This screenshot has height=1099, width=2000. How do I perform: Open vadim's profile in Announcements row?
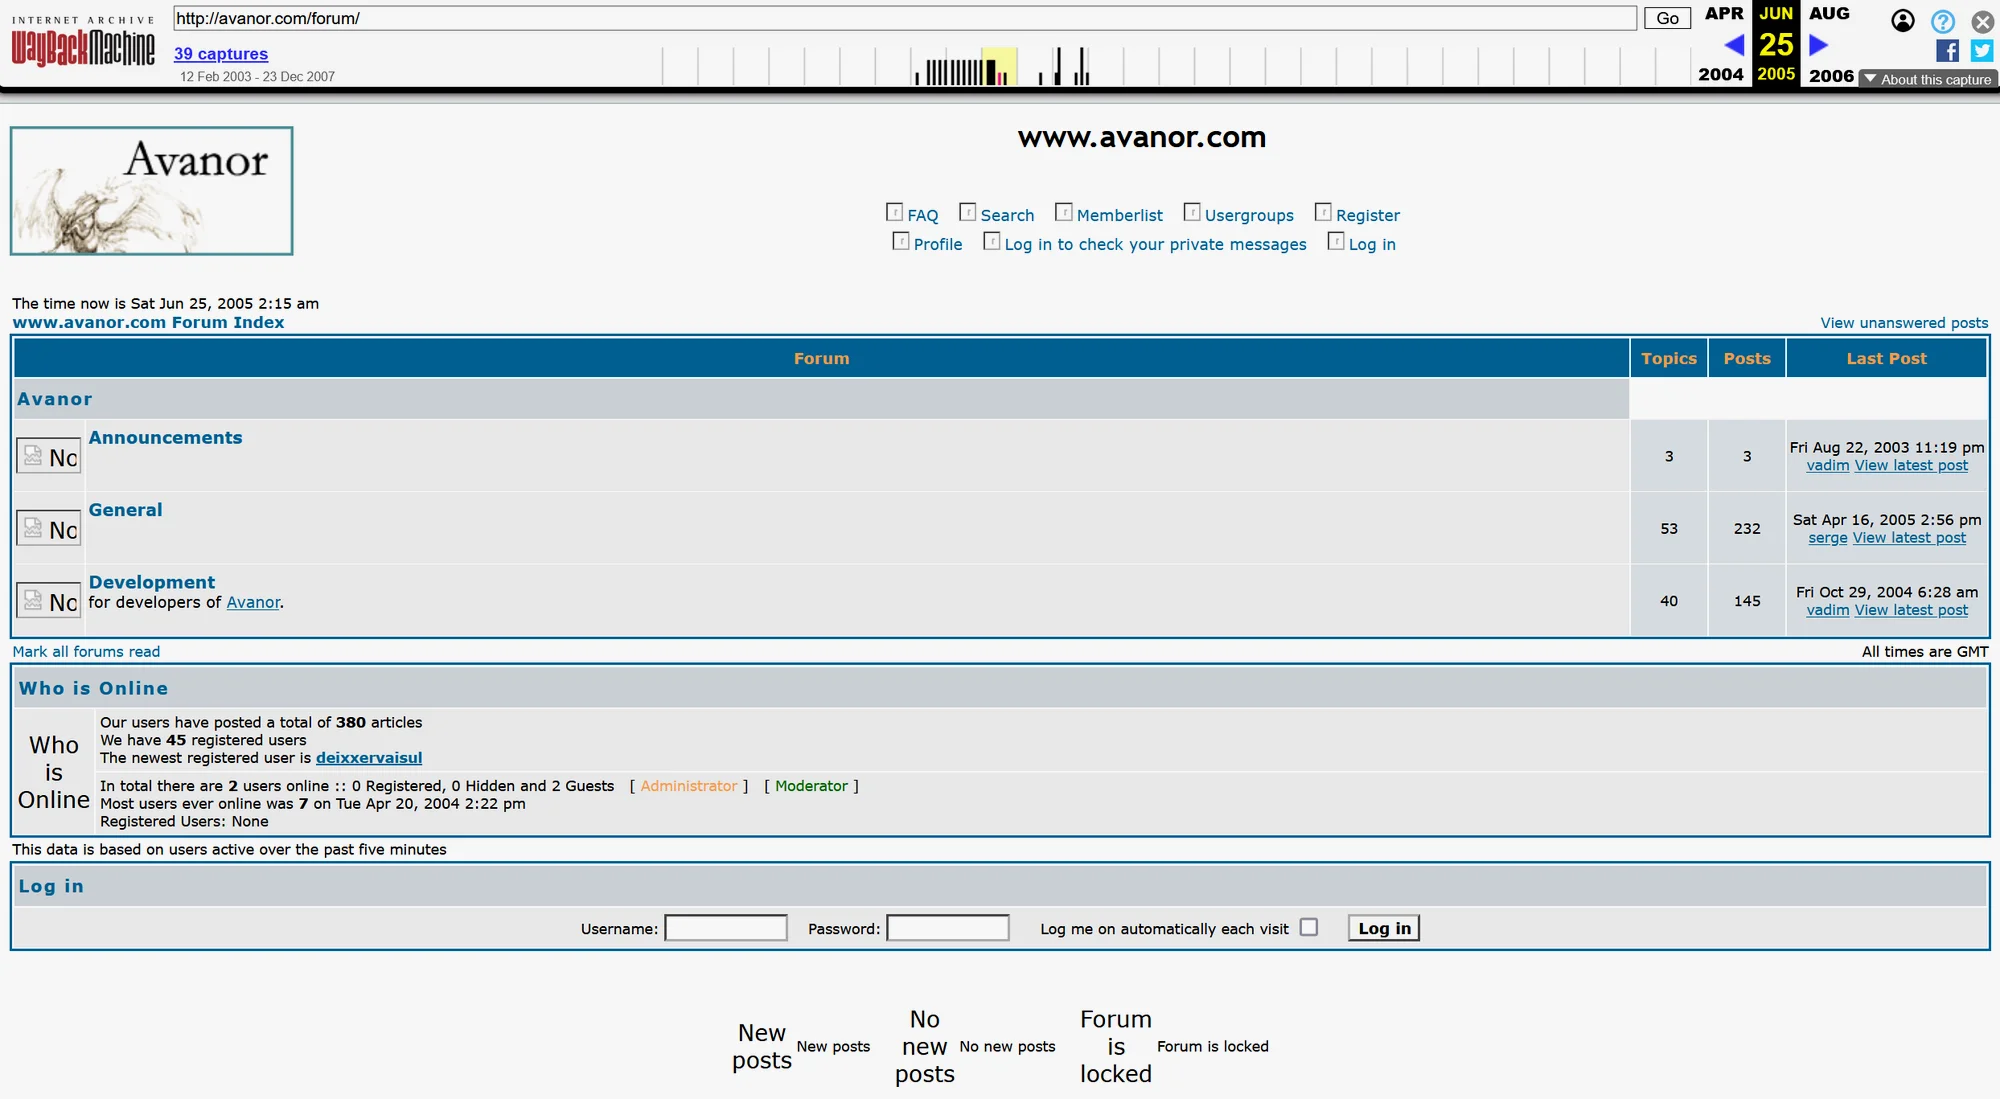coord(1827,465)
